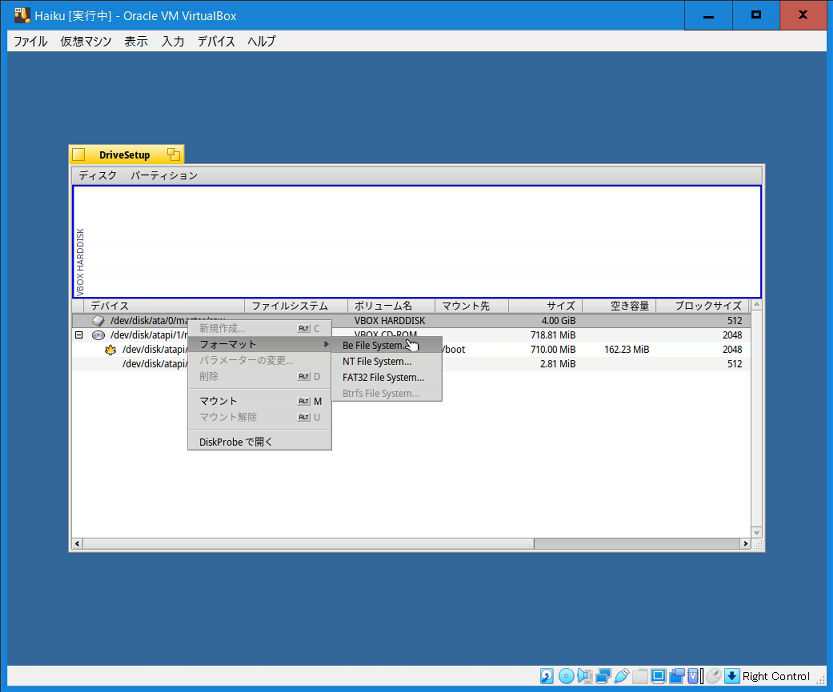Screen dimensions: 833x692
Task: Open the ディスク menu in DriveSetup
Action: [98, 175]
